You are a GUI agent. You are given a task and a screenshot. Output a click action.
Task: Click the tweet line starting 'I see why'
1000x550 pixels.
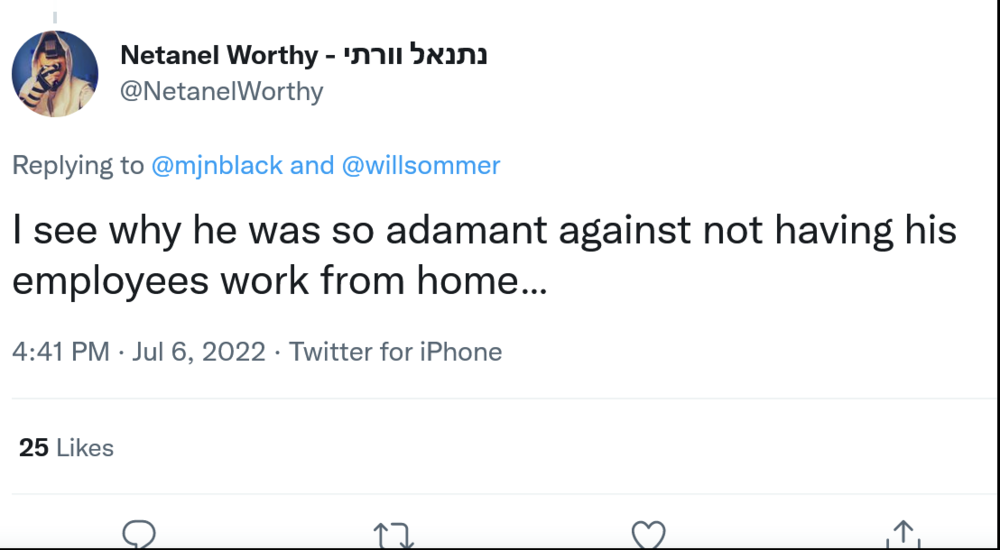tap(484, 232)
